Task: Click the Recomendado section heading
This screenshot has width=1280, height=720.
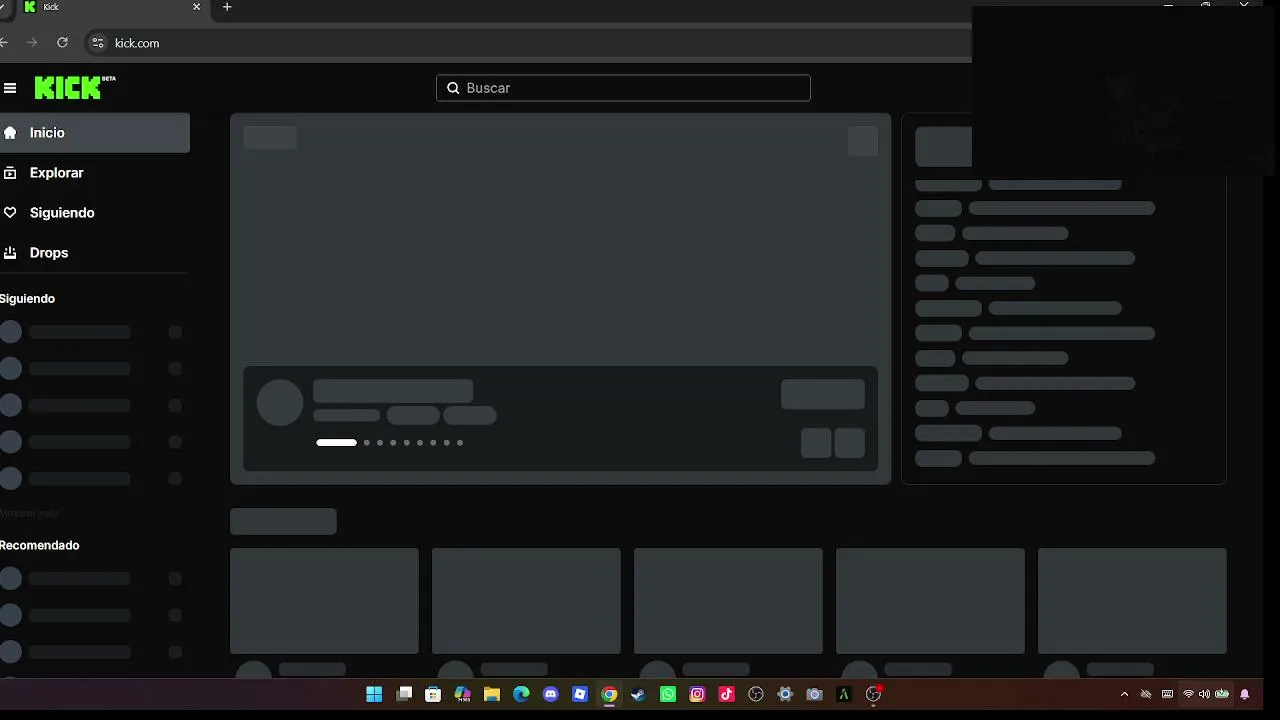Action: coord(39,545)
